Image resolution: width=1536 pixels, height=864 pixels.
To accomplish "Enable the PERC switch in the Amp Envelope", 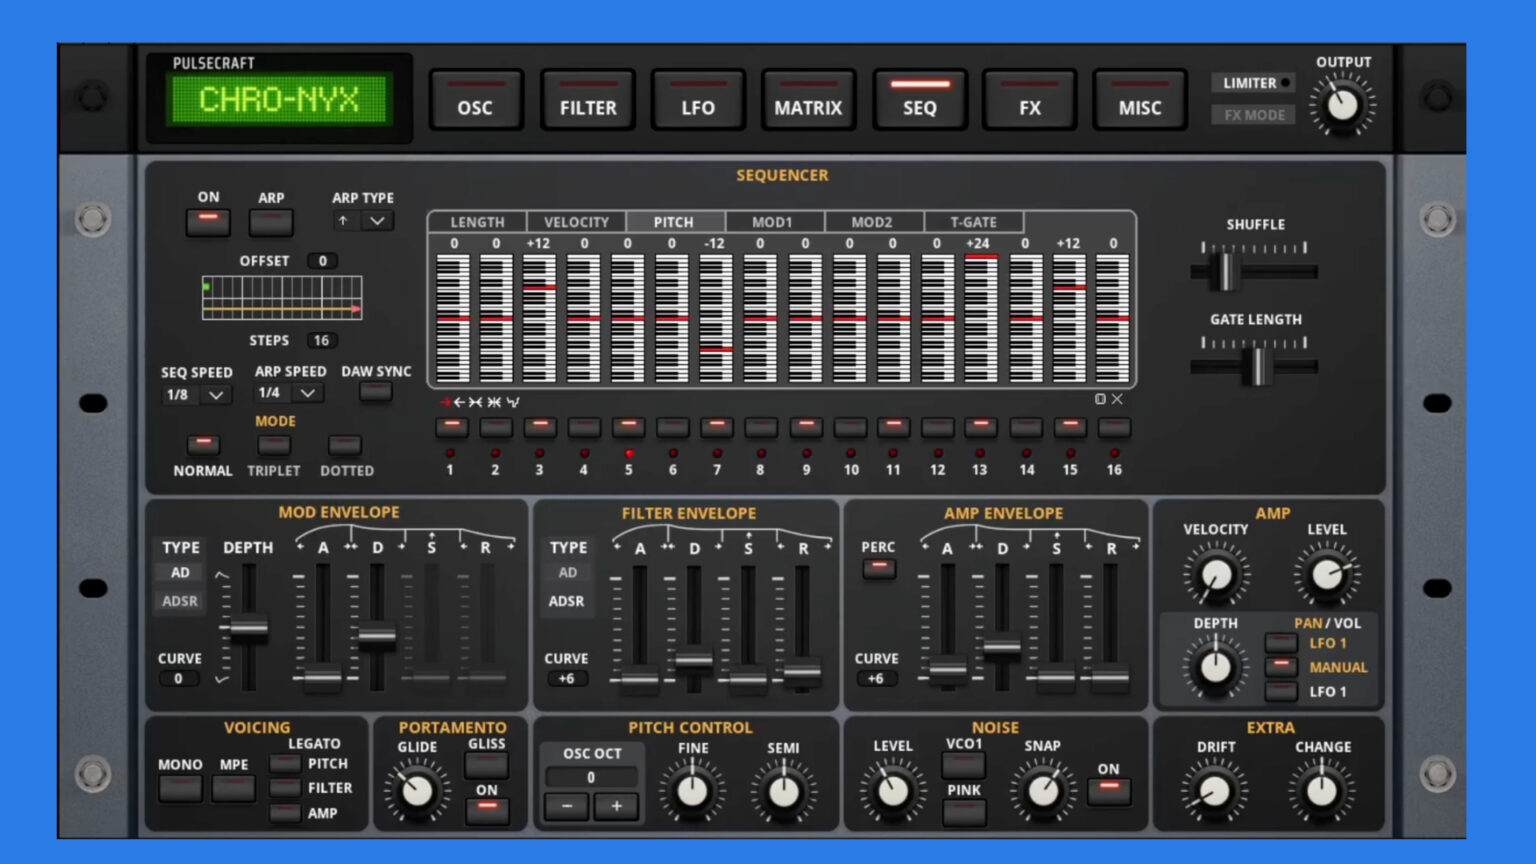I will coord(879,567).
